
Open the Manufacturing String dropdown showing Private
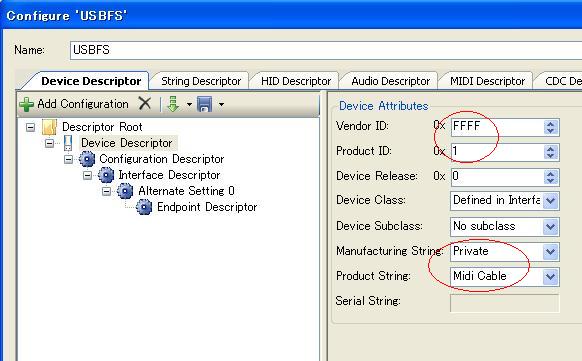click(550, 252)
